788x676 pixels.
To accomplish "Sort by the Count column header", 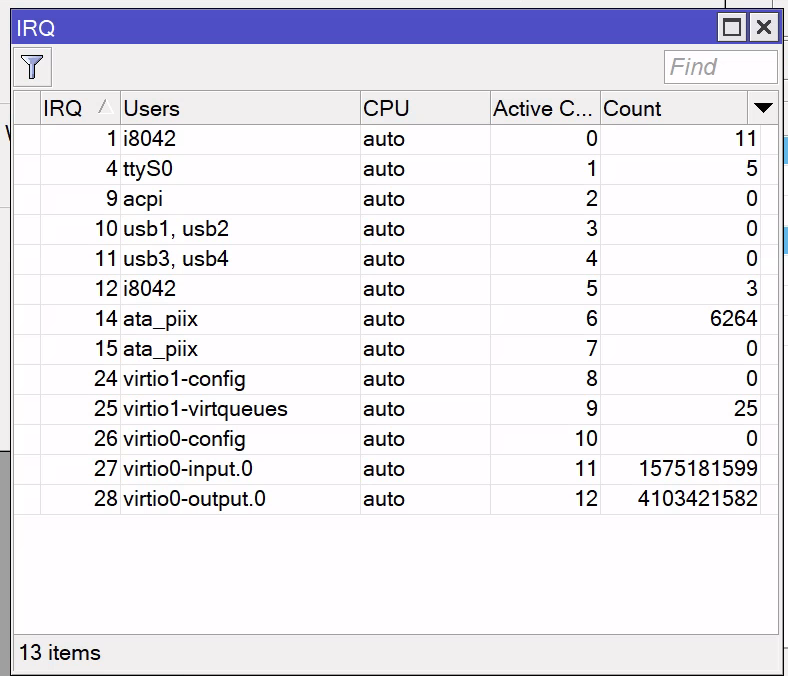I will pyautogui.click(x=674, y=108).
